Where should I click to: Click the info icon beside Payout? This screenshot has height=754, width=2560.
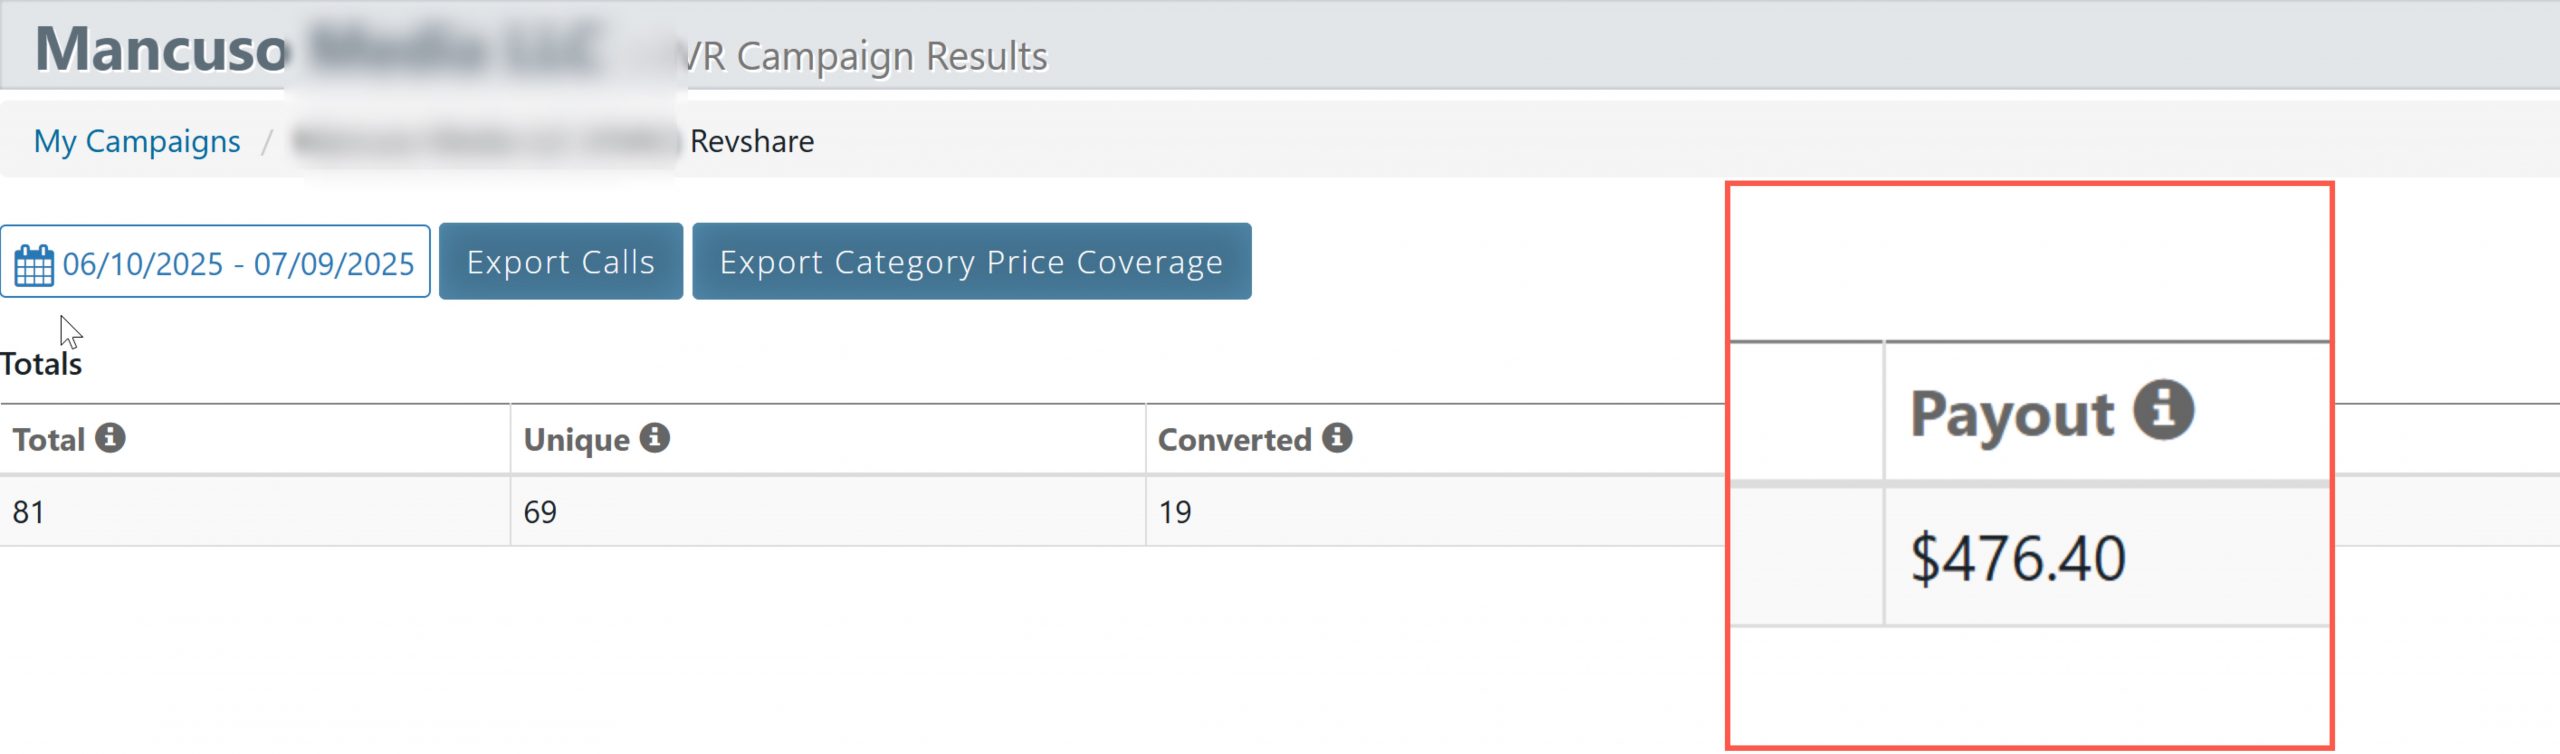pyautogui.click(x=2164, y=410)
